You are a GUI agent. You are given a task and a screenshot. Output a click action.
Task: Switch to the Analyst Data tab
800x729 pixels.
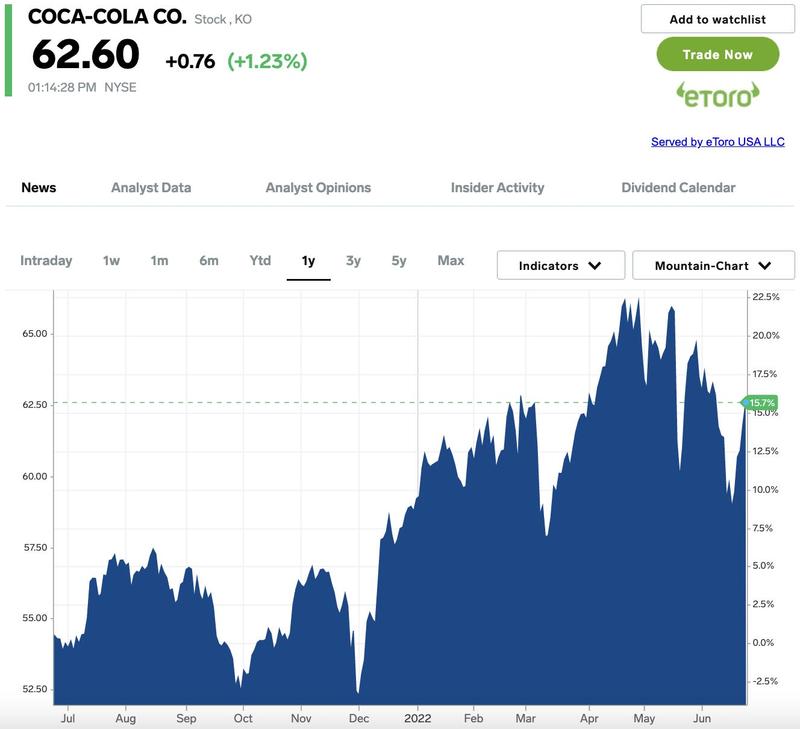[151, 187]
